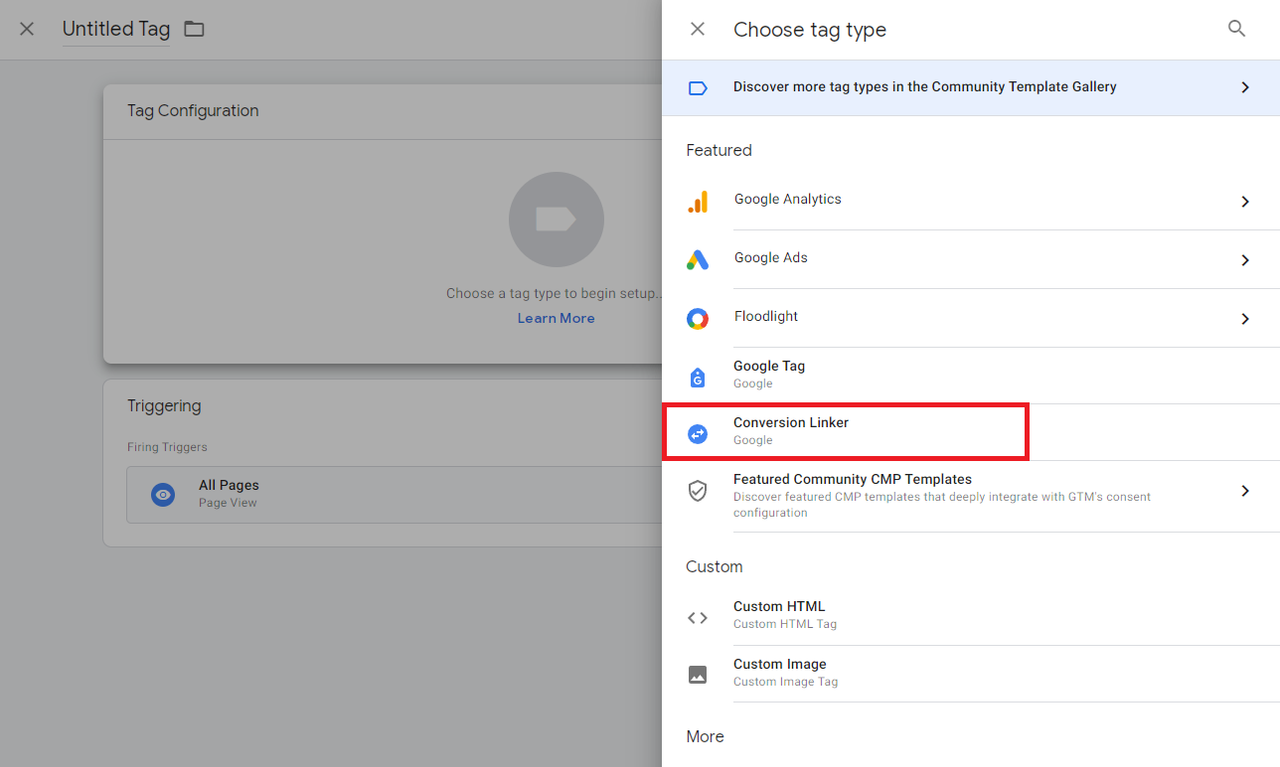Click the Custom Image picture icon
Screen dimensions: 1280x767
pyautogui.click(x=698, y=675)
